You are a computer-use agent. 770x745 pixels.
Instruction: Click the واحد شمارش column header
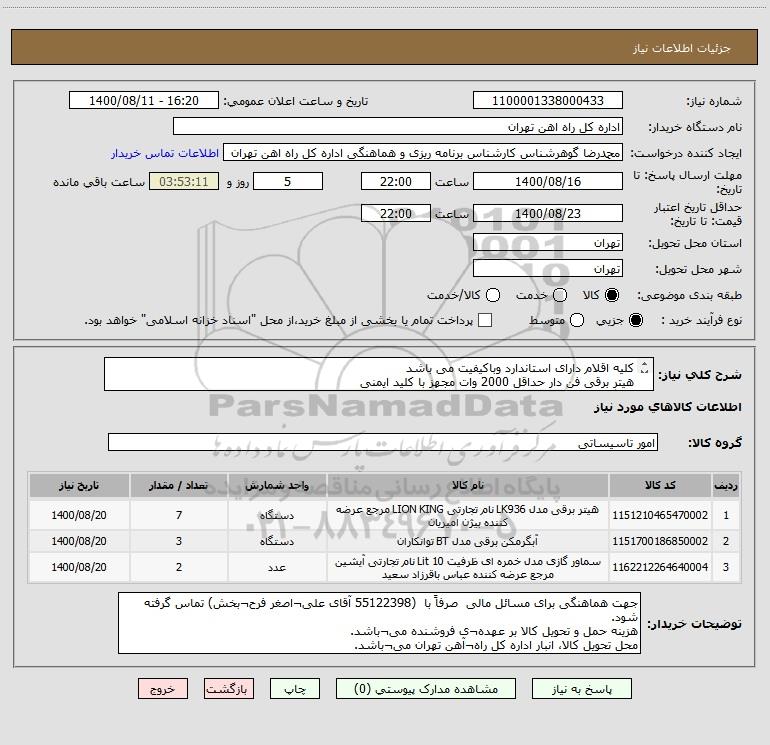pyautogui.click(x=277, y=485)
